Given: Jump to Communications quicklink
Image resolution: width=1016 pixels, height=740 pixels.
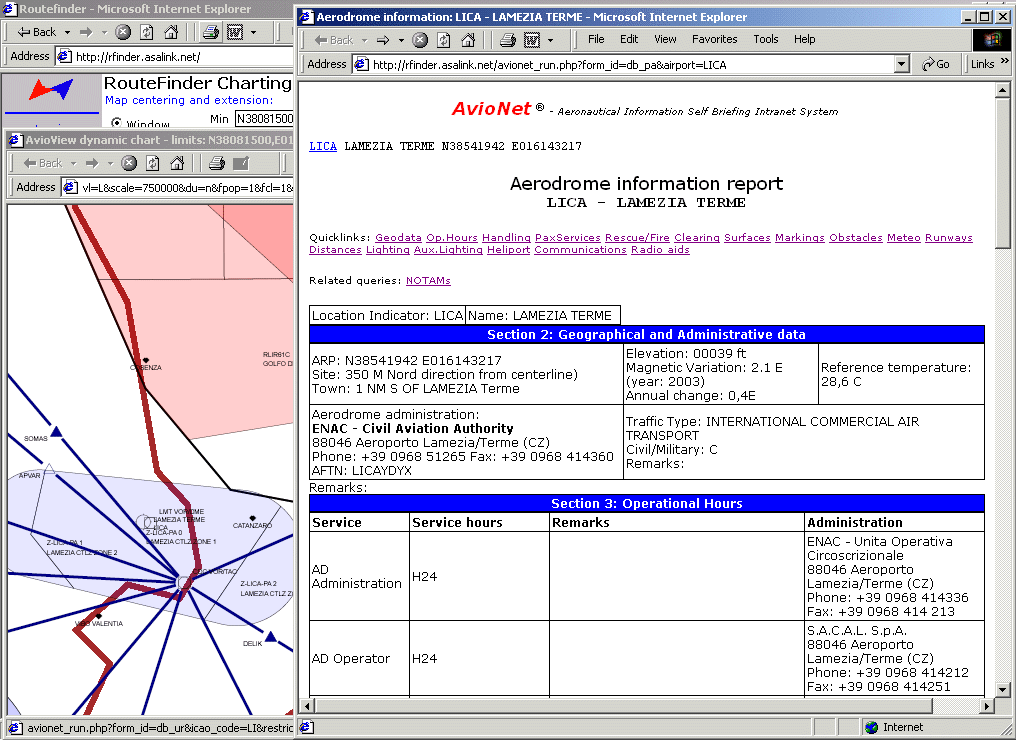Looking at the screenshot, I should pos(580,249).
